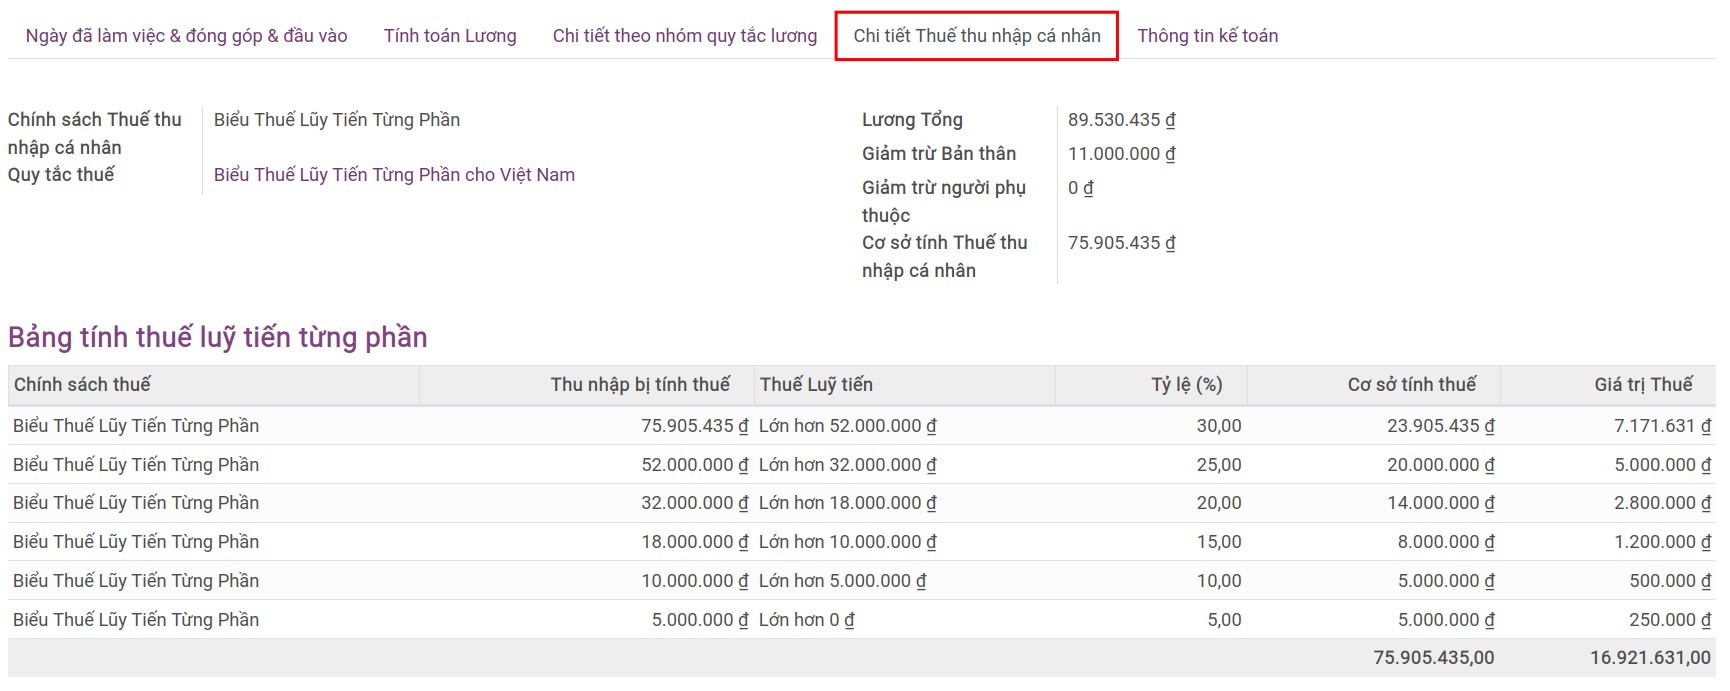Click the 'Giảm trừ người phụ thuộc' value 0 ₫
This screenshot has width=1730, height=691.
1080,188
